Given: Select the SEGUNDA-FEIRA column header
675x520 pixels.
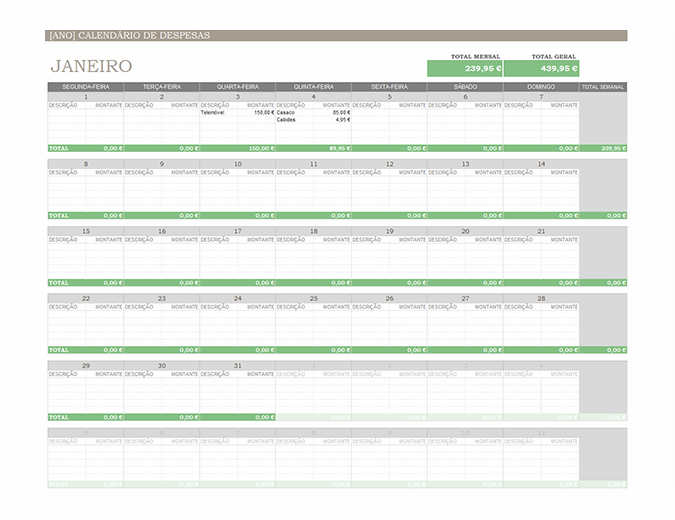Looking at the screenshot, I should coord(86,87).
